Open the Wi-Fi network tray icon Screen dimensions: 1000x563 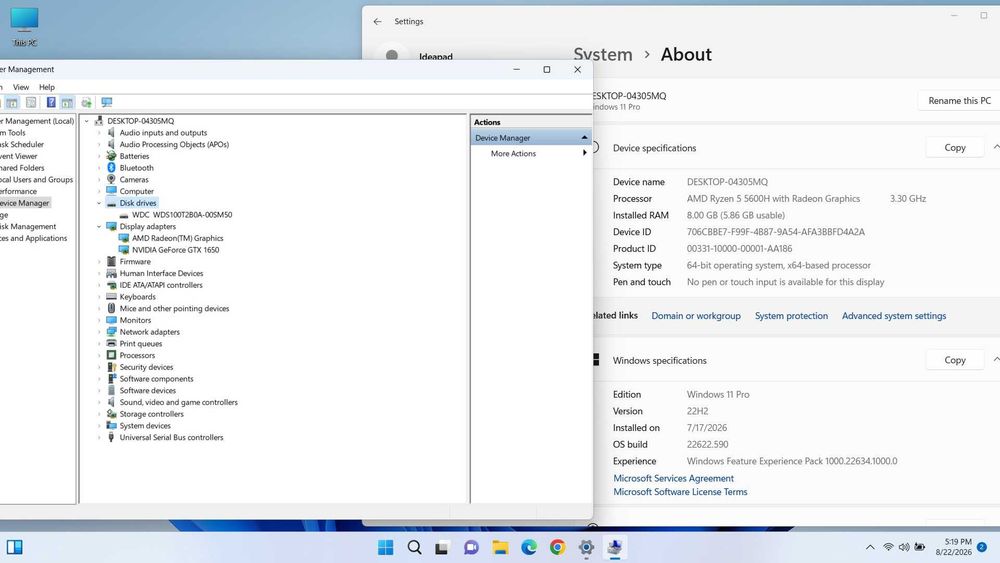pyautogui.click(x=888, y=547)
